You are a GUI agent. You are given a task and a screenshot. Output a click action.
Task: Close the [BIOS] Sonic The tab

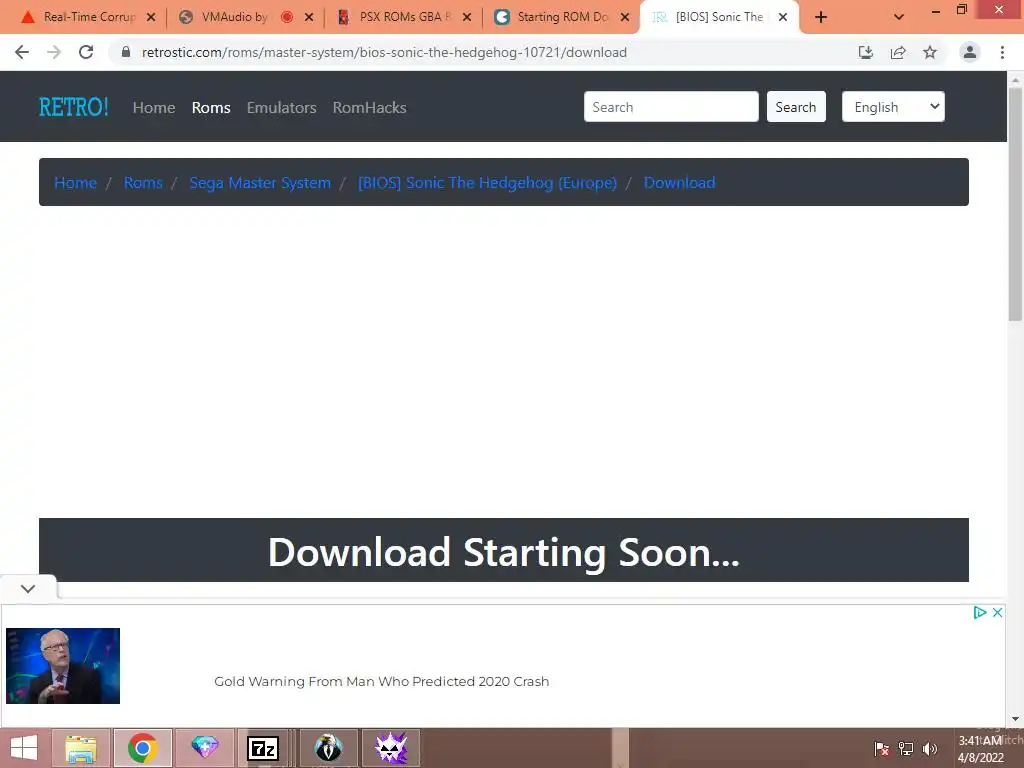[783, 17]
